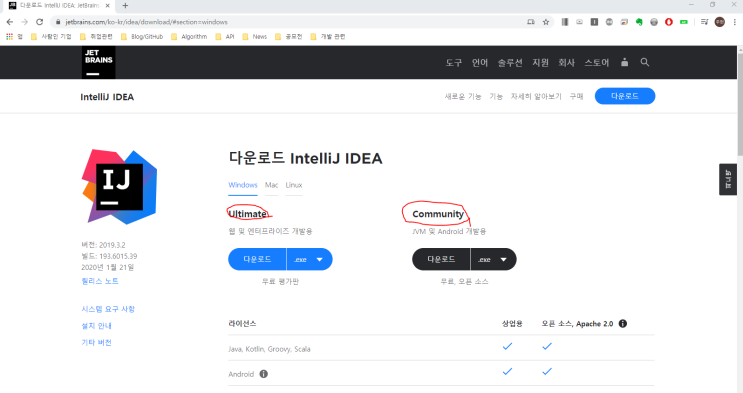Download the Community edition
Image resolution: width=743 pixels, height=393 pixels.
441,259
